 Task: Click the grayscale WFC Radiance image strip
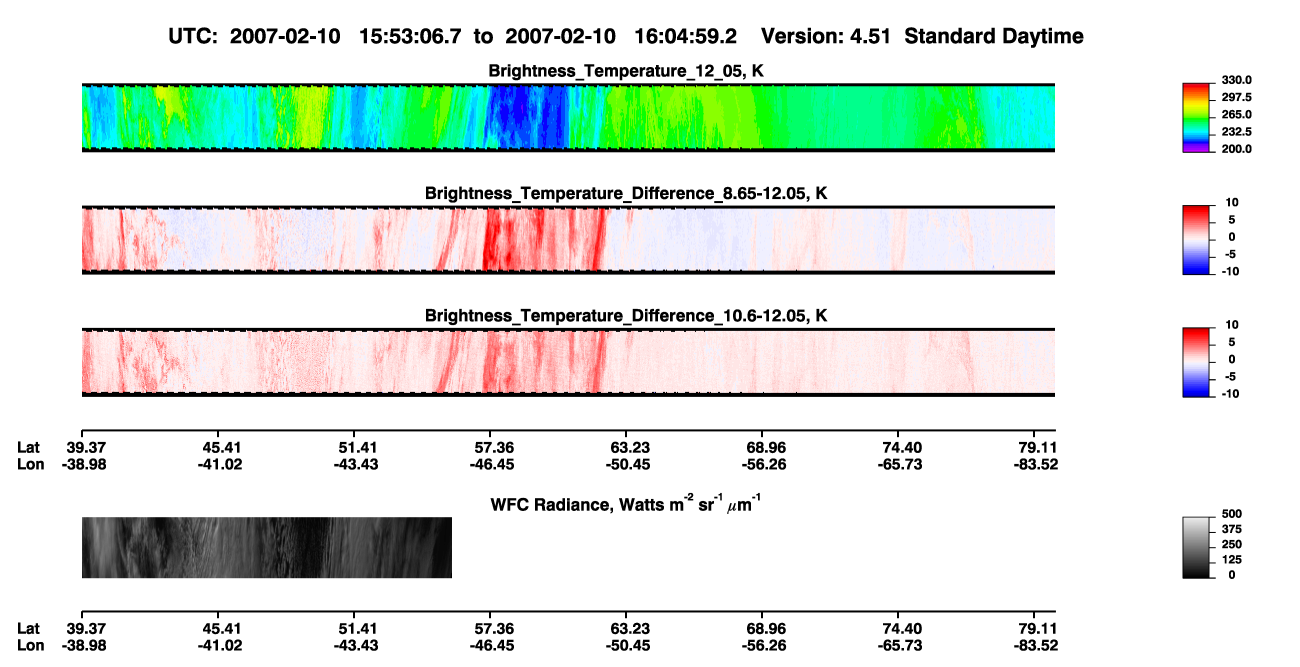coord(266,547)
